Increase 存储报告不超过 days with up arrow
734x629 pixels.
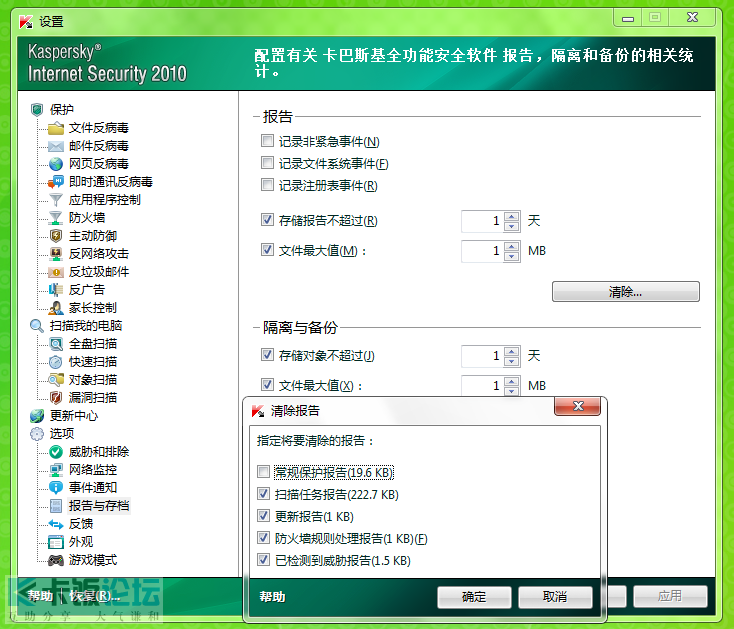point(512,216)
